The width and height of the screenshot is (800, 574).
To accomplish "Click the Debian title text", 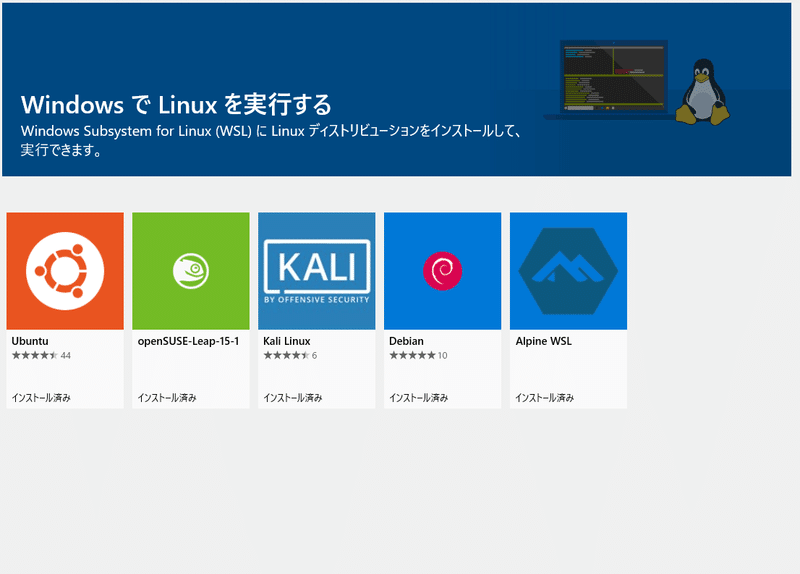I will point(406,341).
